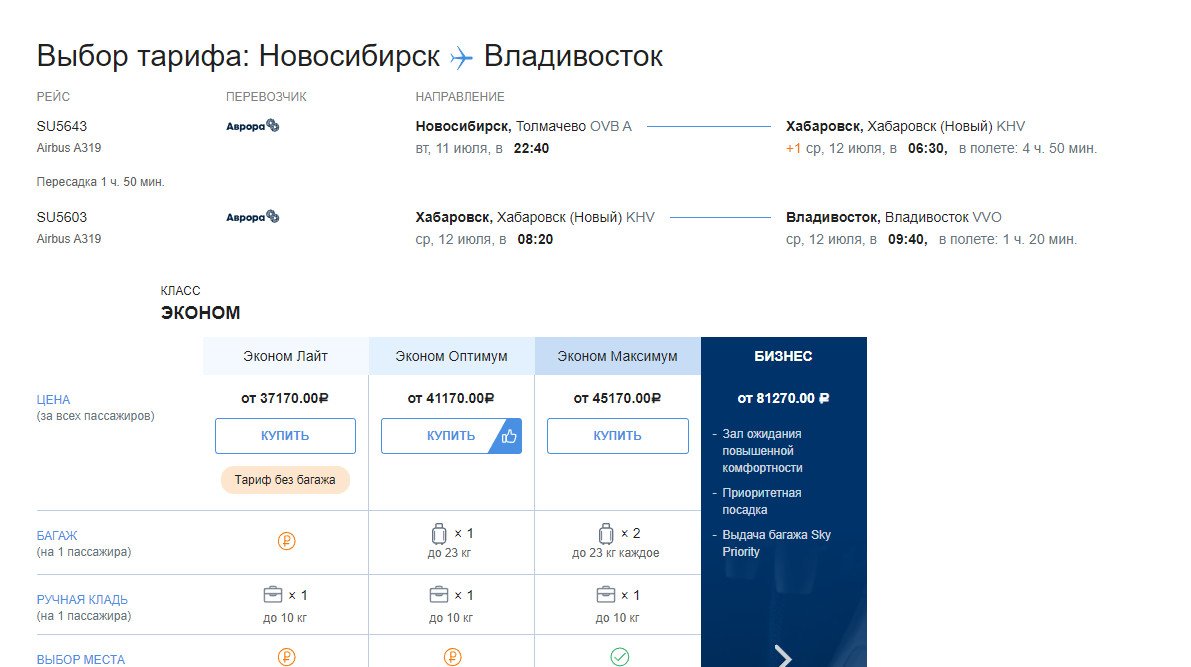Select the Эконом Максимум tariff header

(x=618, y=356)
